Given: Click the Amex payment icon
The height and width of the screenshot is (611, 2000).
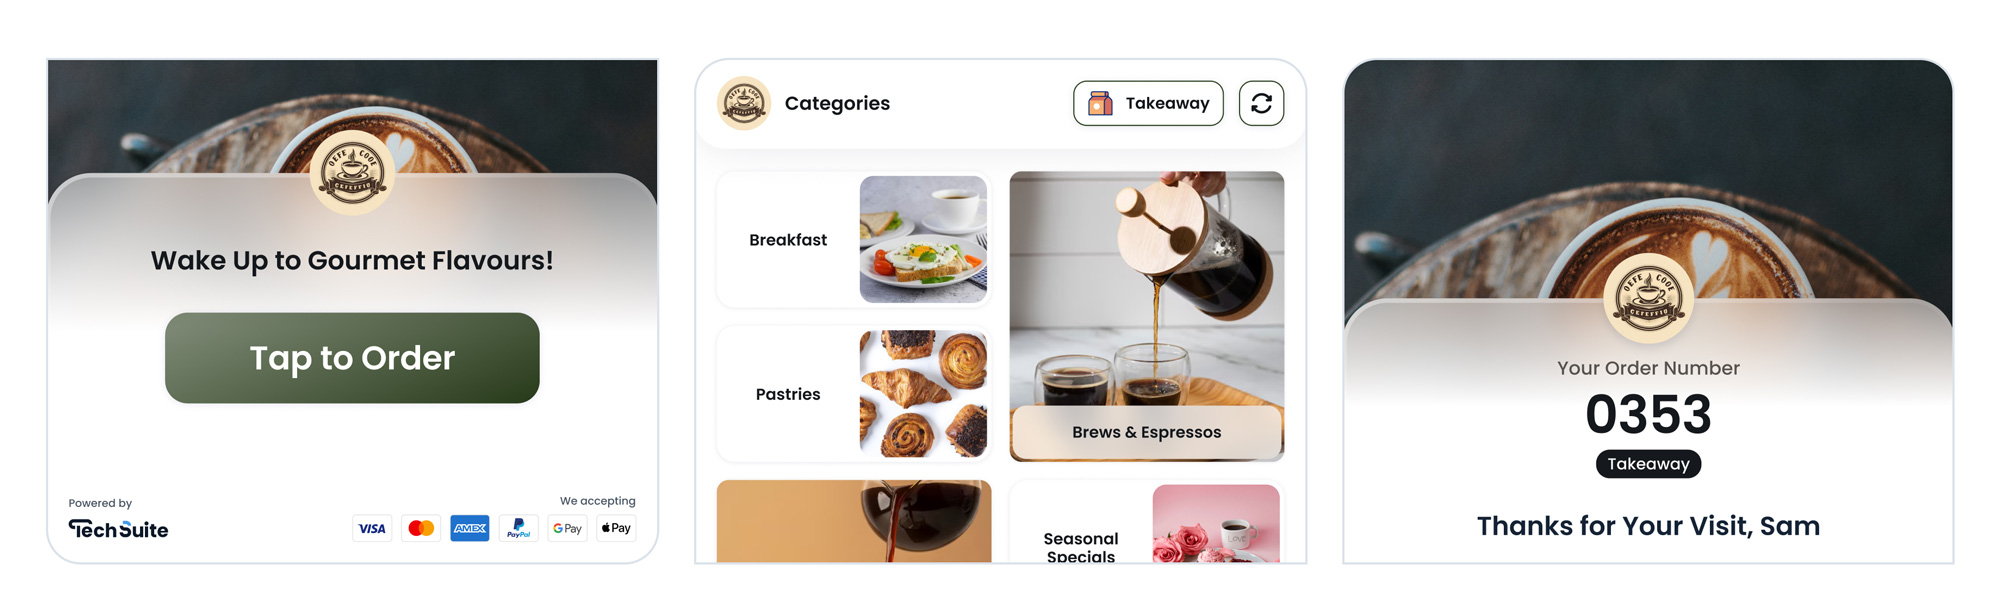Looking at the screenshot, I should pyautogui.click(x=470, y=528).
